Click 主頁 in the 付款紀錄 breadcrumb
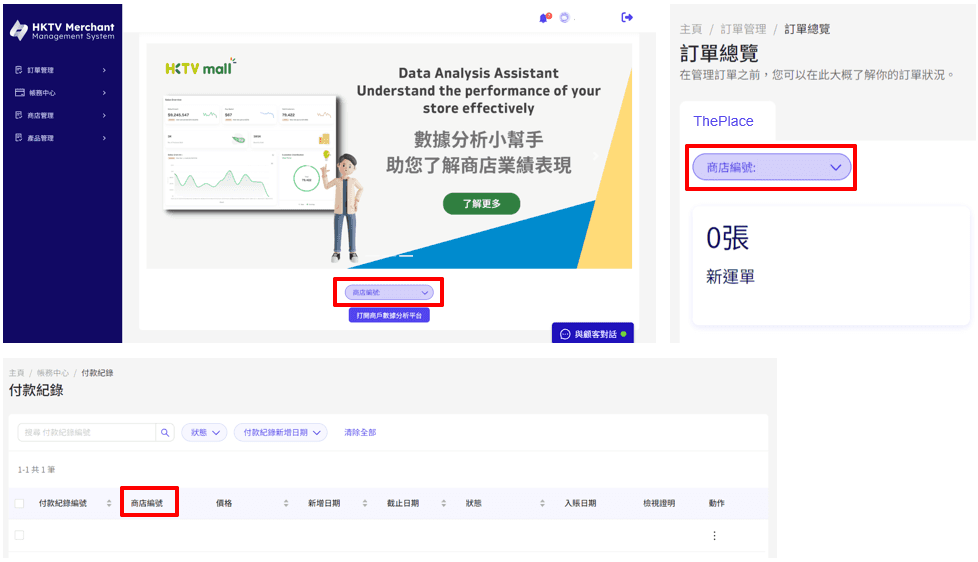 tap(16, 373)
